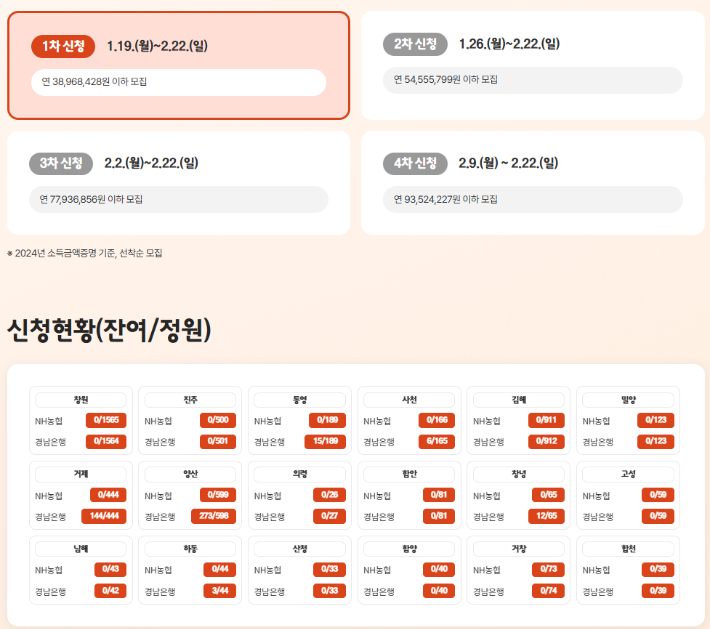The width and height of the screenshot is (710, 629).
Task: Click the 거창 region header
Action: (519, 549)
